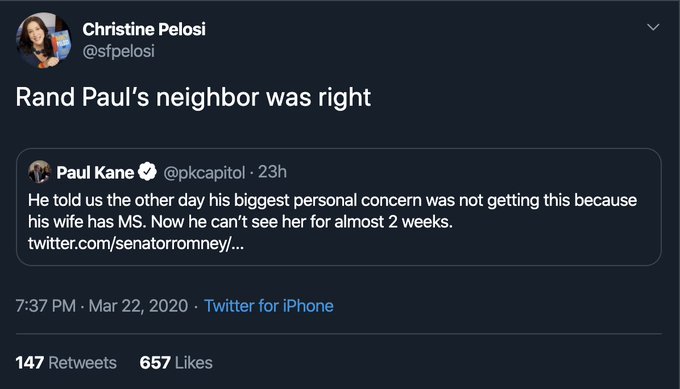Open quoted tweet's first line about personal concern
The height and width of the screenshot is (389, 680).
pyautogui.click(x=333, y=200)
